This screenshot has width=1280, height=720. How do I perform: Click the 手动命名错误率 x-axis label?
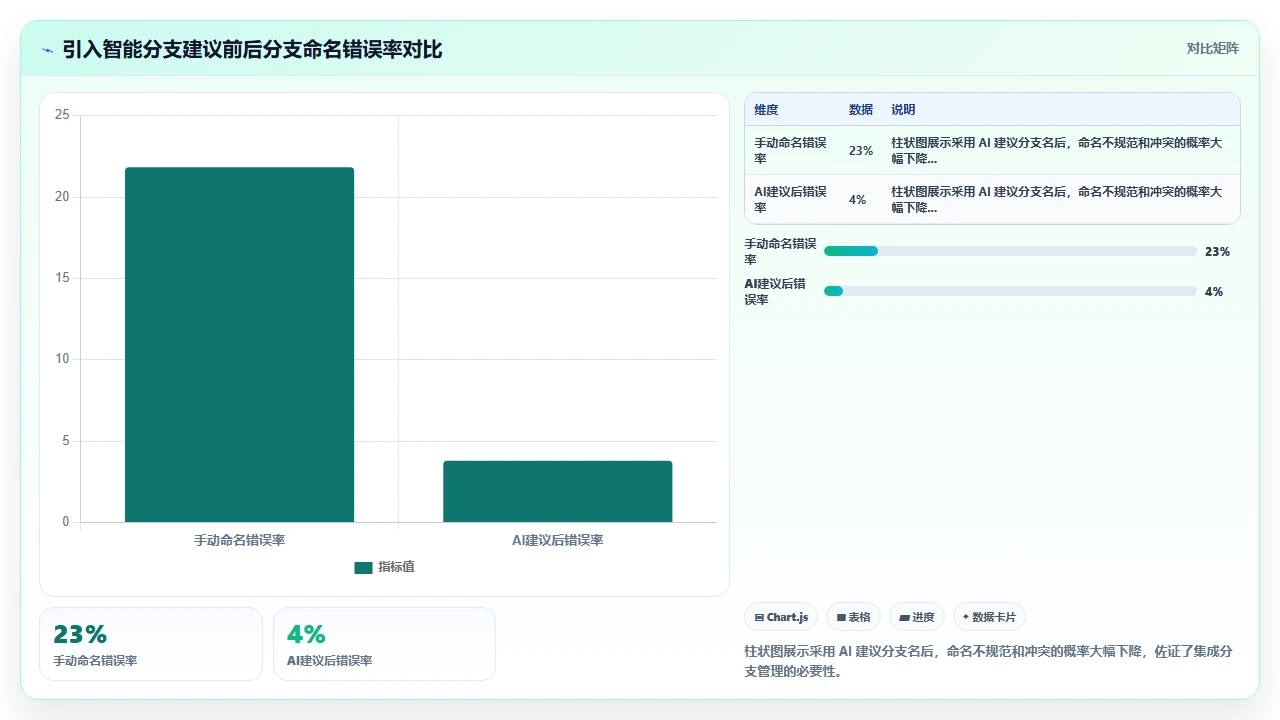point(239,540)
